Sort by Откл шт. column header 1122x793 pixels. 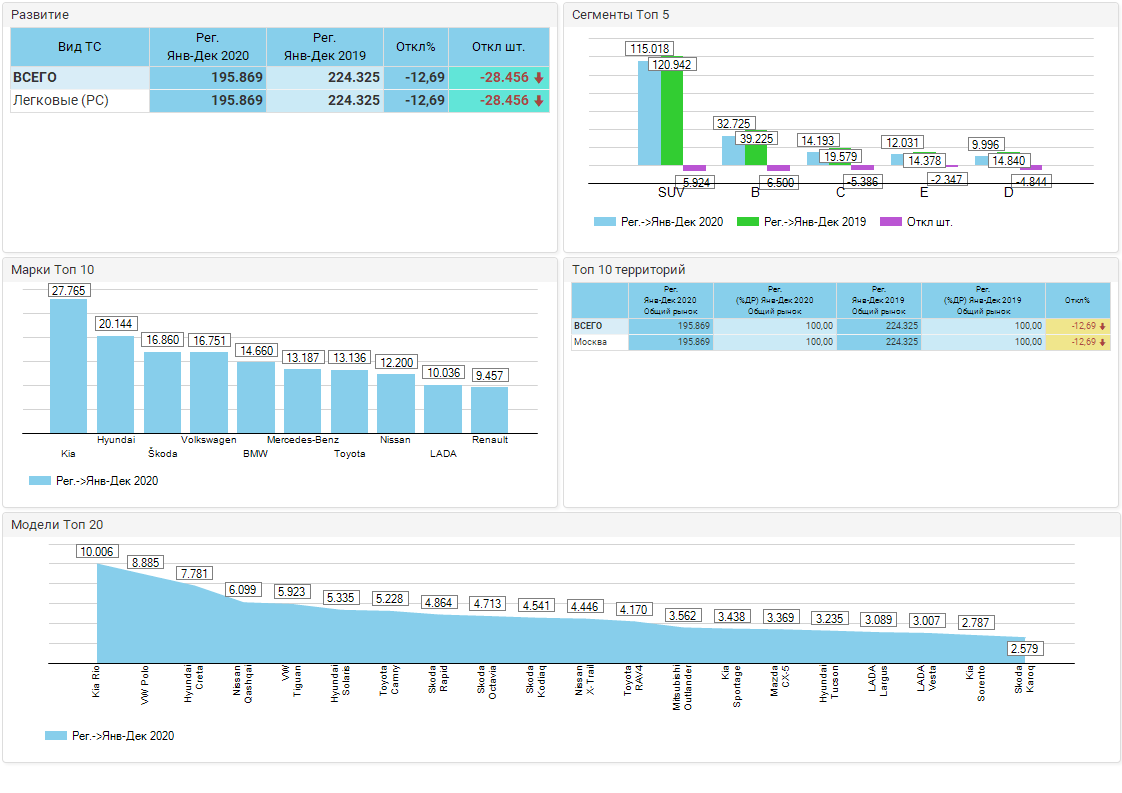coord(499,47)
